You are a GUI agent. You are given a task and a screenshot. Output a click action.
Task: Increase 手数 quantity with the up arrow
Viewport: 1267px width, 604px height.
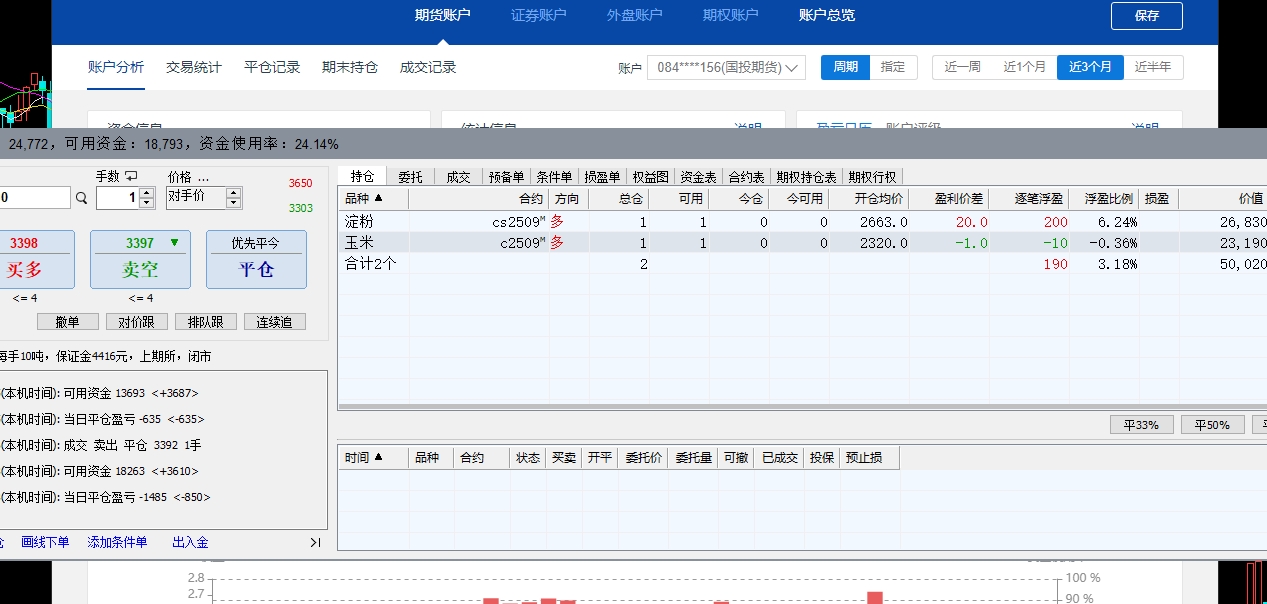tap(147, 193)
